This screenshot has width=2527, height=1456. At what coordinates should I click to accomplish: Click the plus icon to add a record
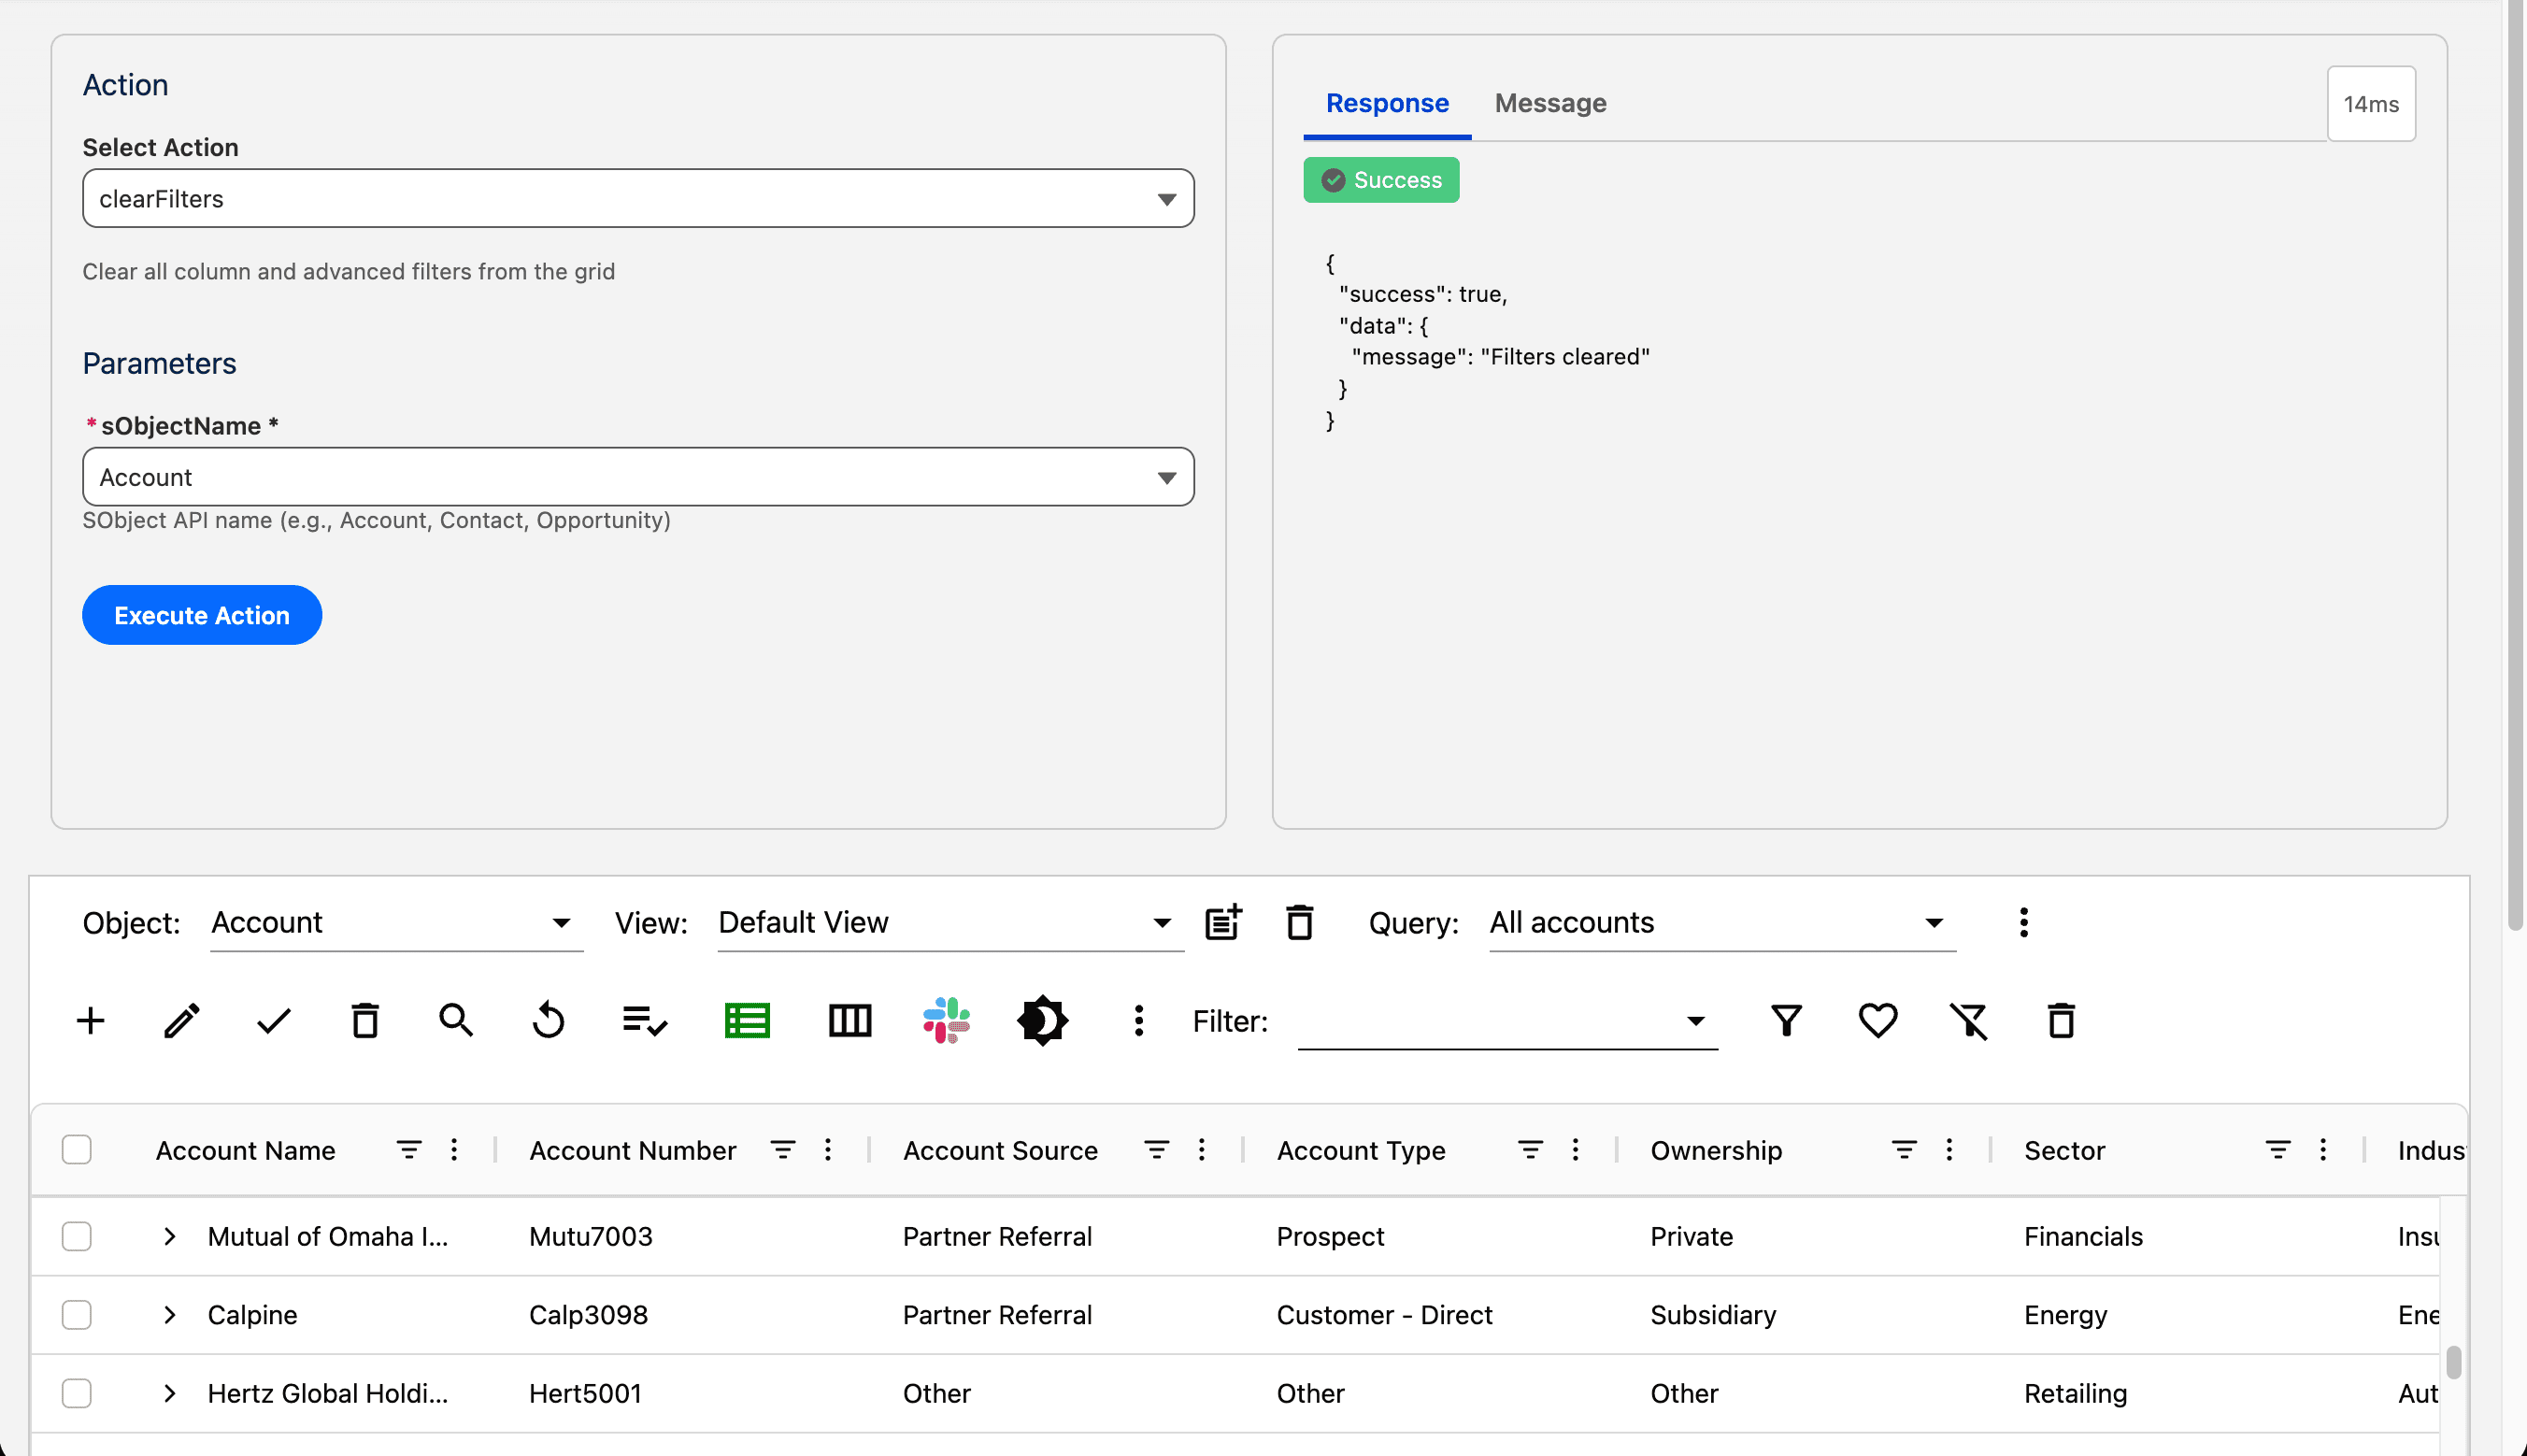pos(91,1021)
